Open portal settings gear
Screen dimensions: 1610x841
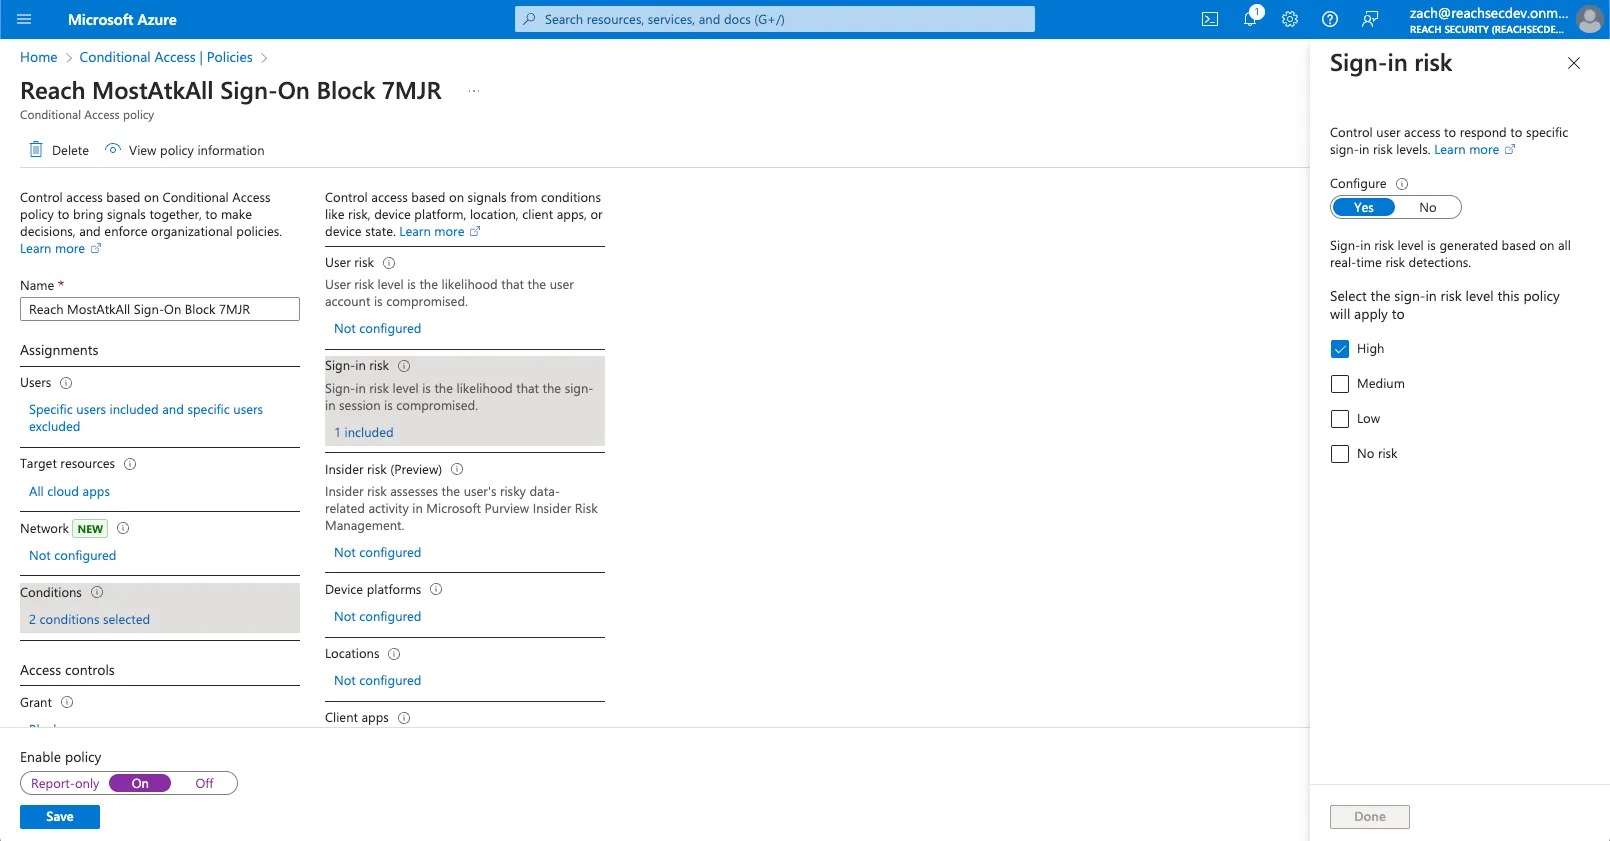pos(1290,19)
